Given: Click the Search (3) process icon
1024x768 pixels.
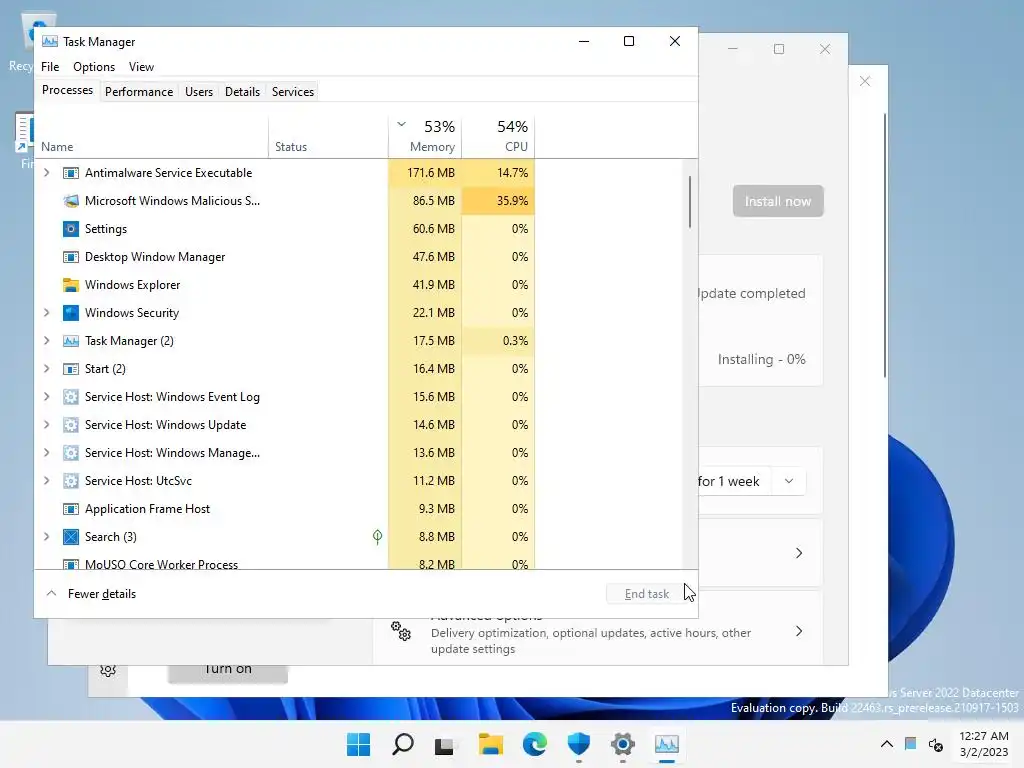Looking at the screenshot, I should 71,537.
